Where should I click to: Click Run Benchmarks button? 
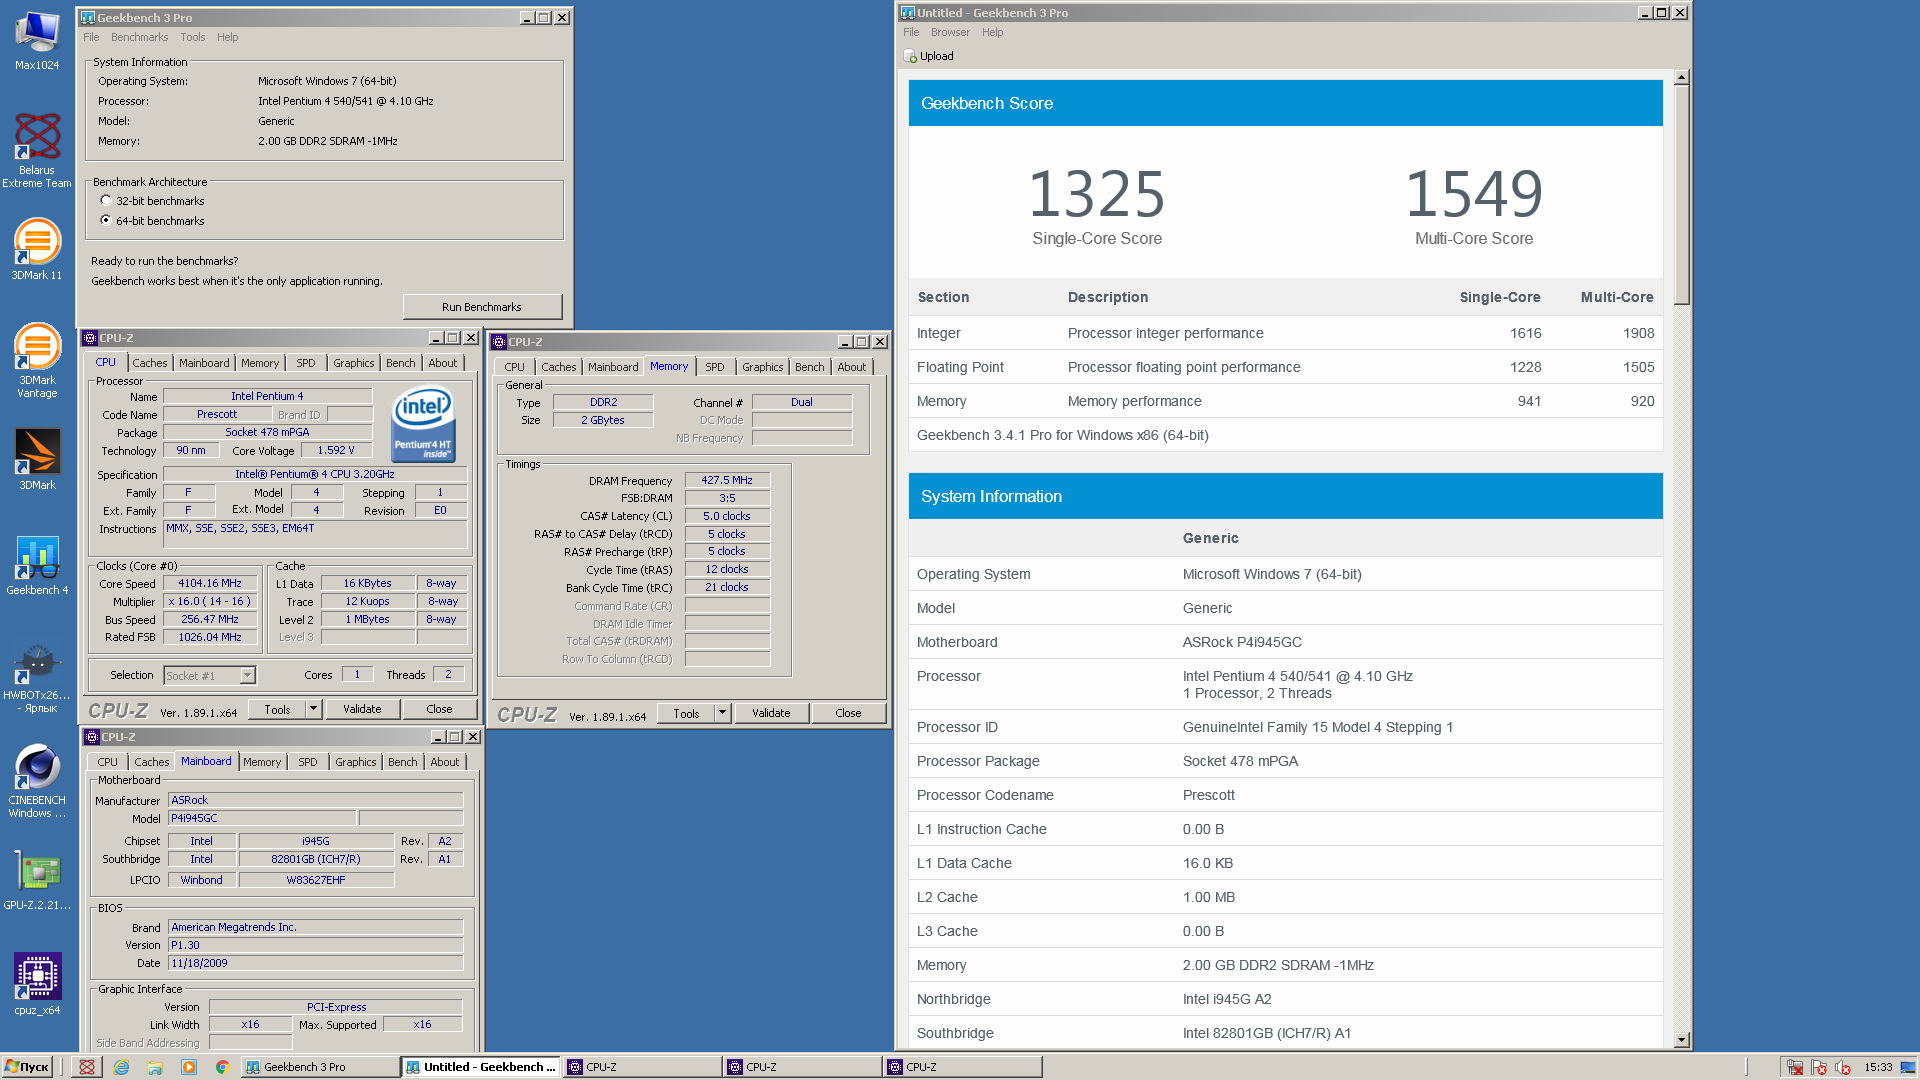482,307
